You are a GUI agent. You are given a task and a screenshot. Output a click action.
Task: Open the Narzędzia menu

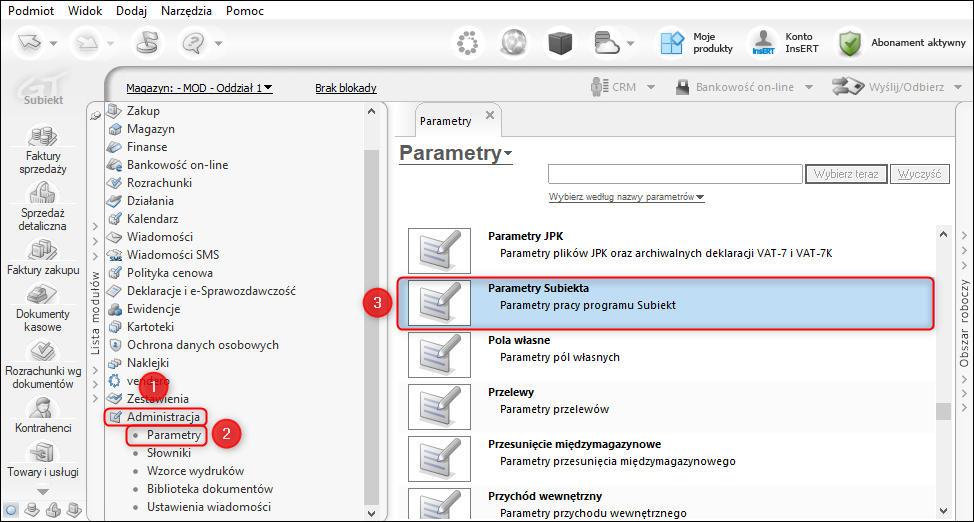[x=186, y=11]
